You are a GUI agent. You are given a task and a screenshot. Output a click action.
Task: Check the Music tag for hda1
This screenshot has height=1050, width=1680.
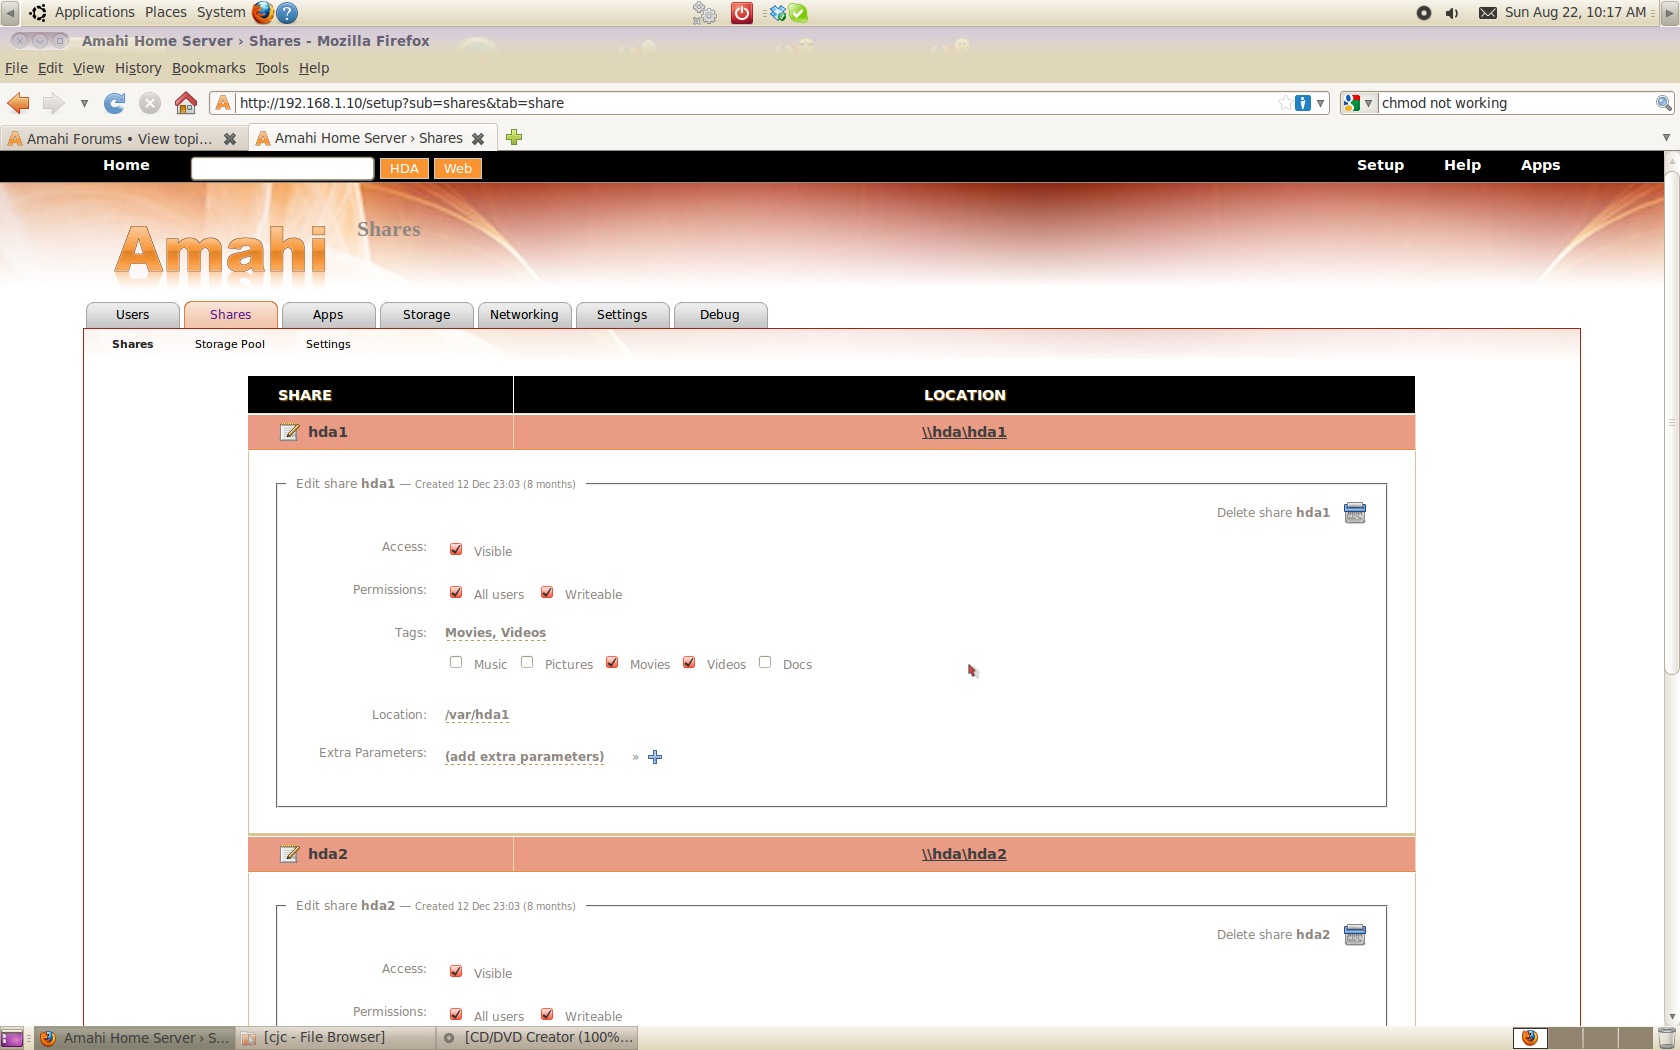[x=456, y=662]
